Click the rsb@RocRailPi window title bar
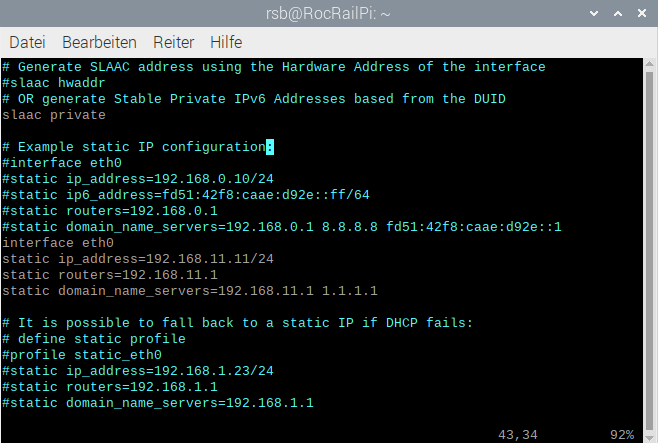This screenshot has width=658, height=443. click(x=328, y=13)
